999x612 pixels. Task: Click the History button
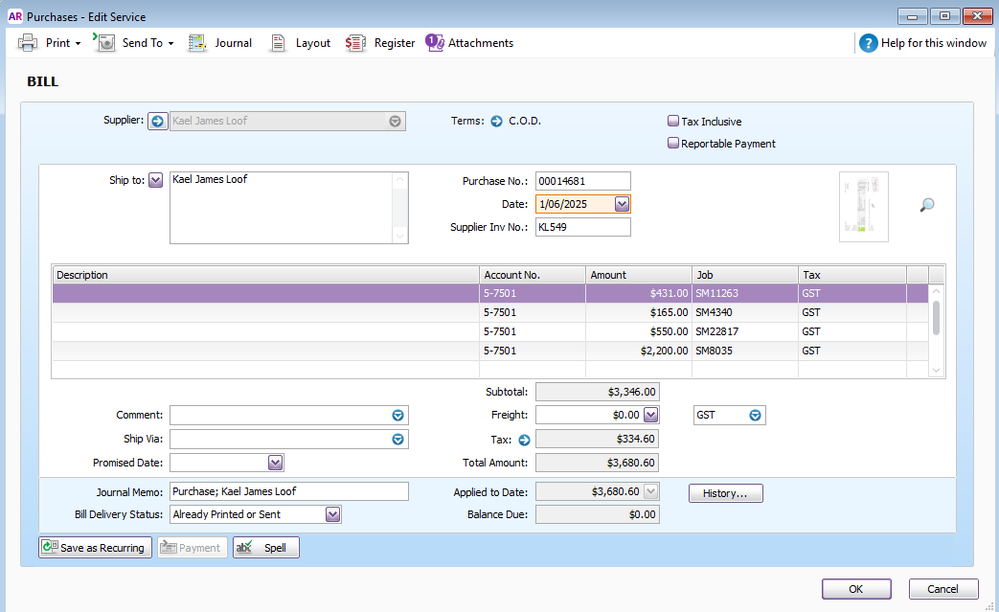(x=725, y=493)
